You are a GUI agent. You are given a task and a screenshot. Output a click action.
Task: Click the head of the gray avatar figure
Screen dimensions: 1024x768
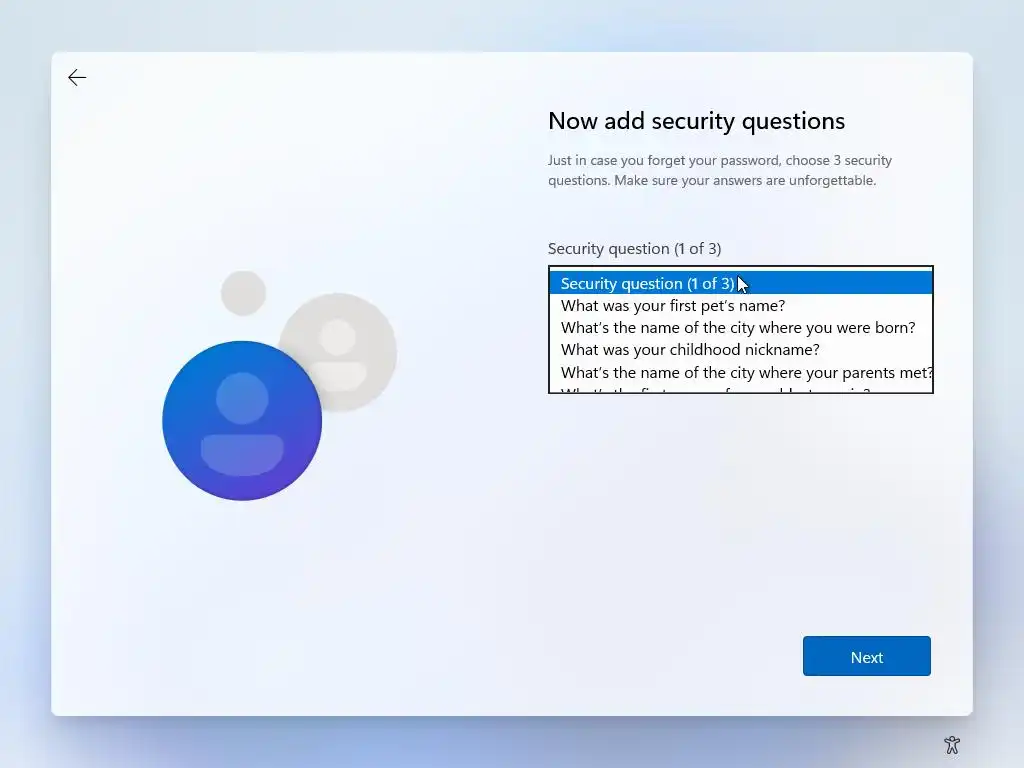pyautogui.click(x=338, y=337)
